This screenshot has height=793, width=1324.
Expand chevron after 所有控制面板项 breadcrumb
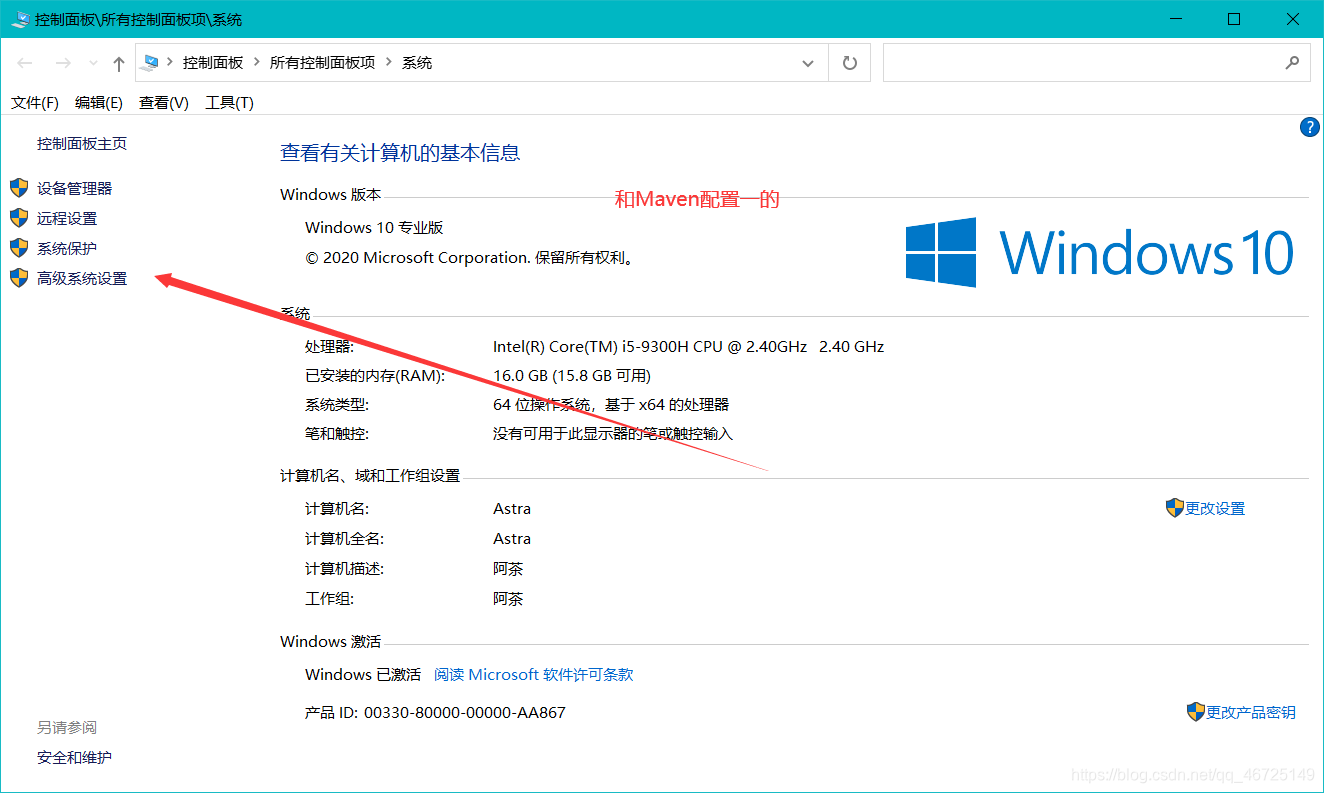[x=389, y=62]
